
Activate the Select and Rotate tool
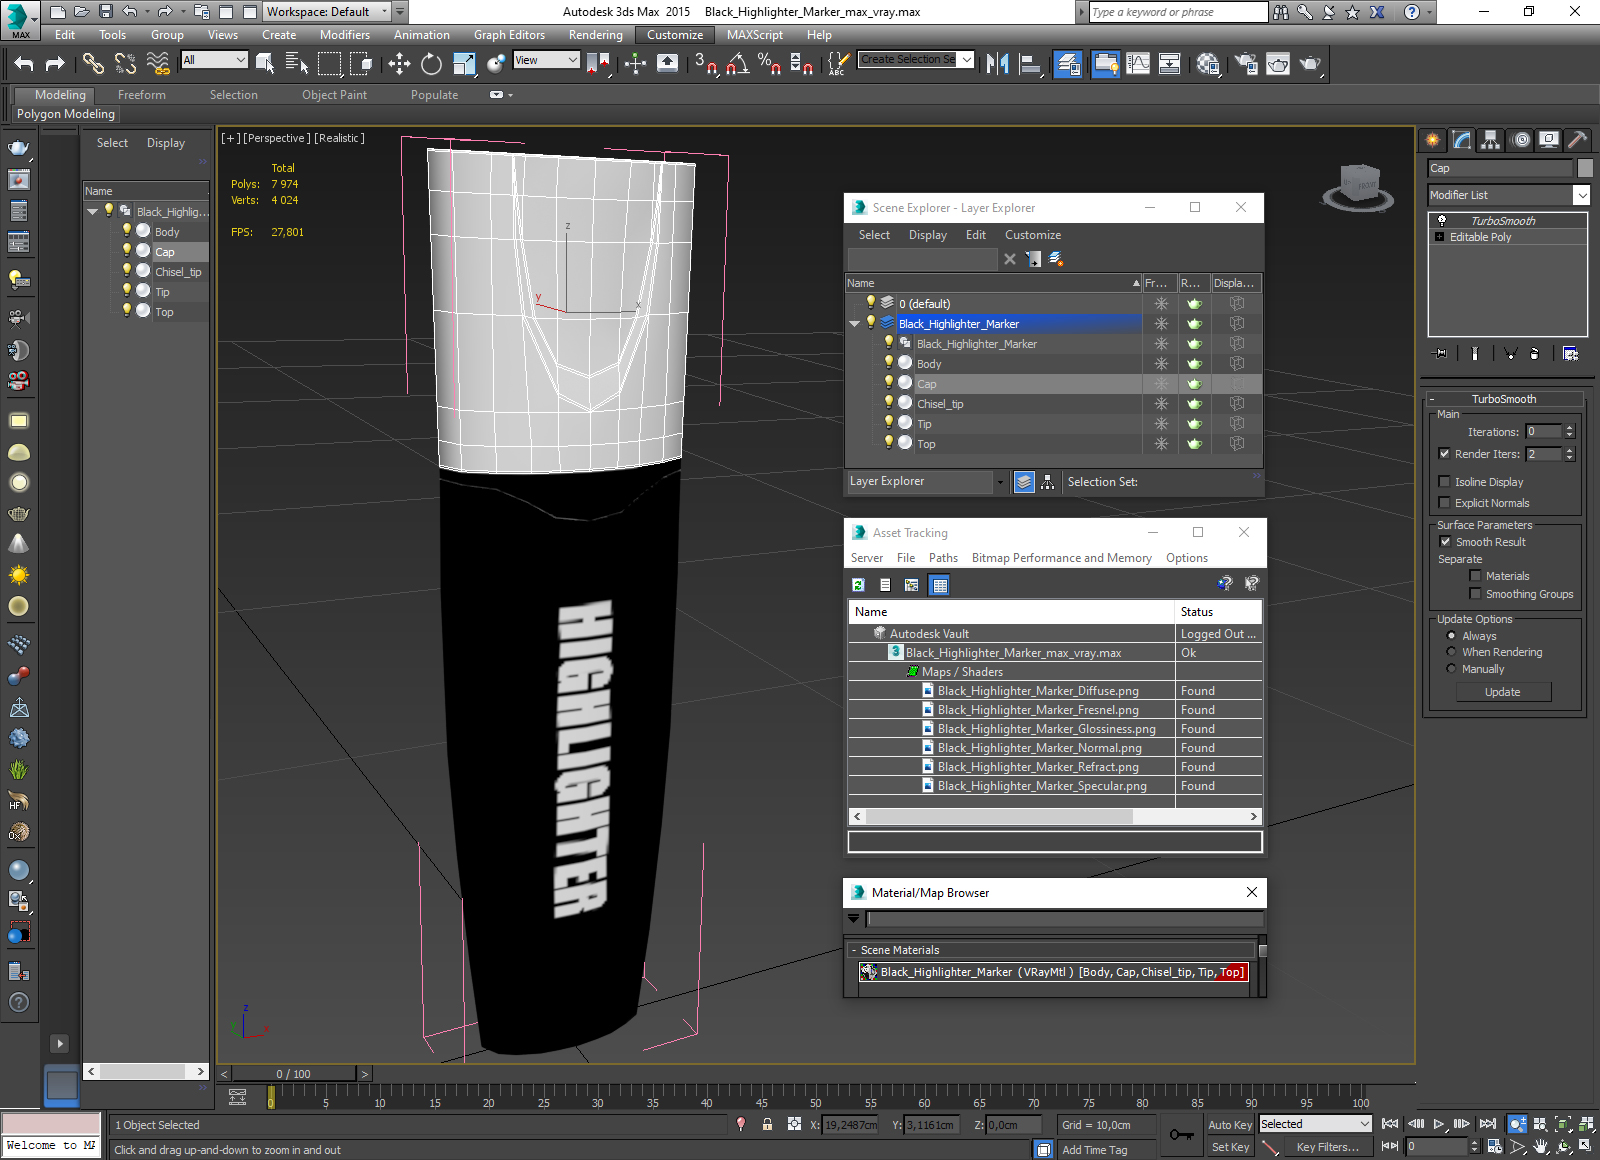(x=431, y=64)
